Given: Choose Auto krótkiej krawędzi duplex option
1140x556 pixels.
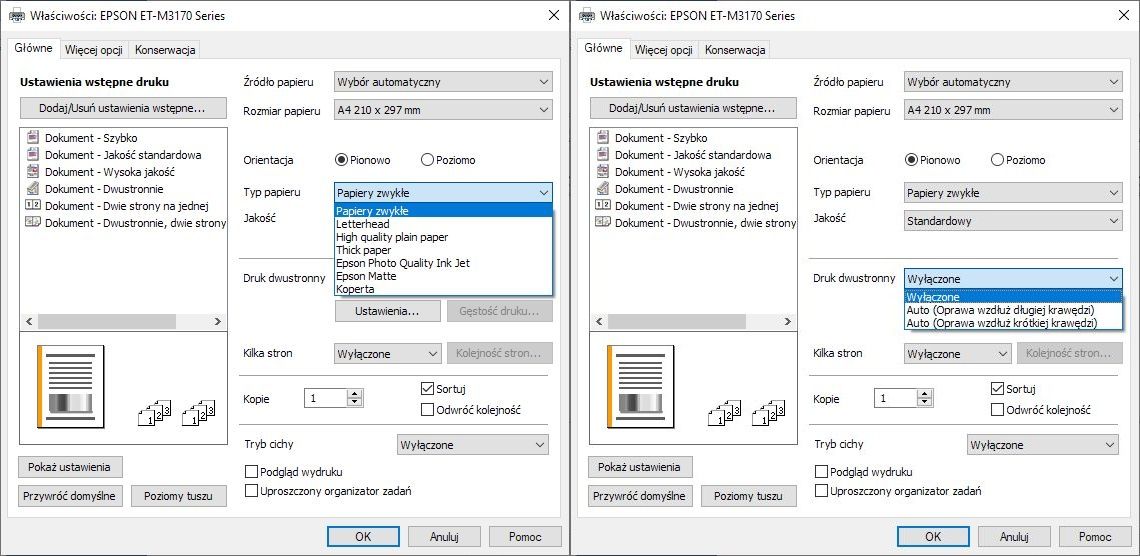Looking at the screenshot, I should click(x=1013, y=323).
